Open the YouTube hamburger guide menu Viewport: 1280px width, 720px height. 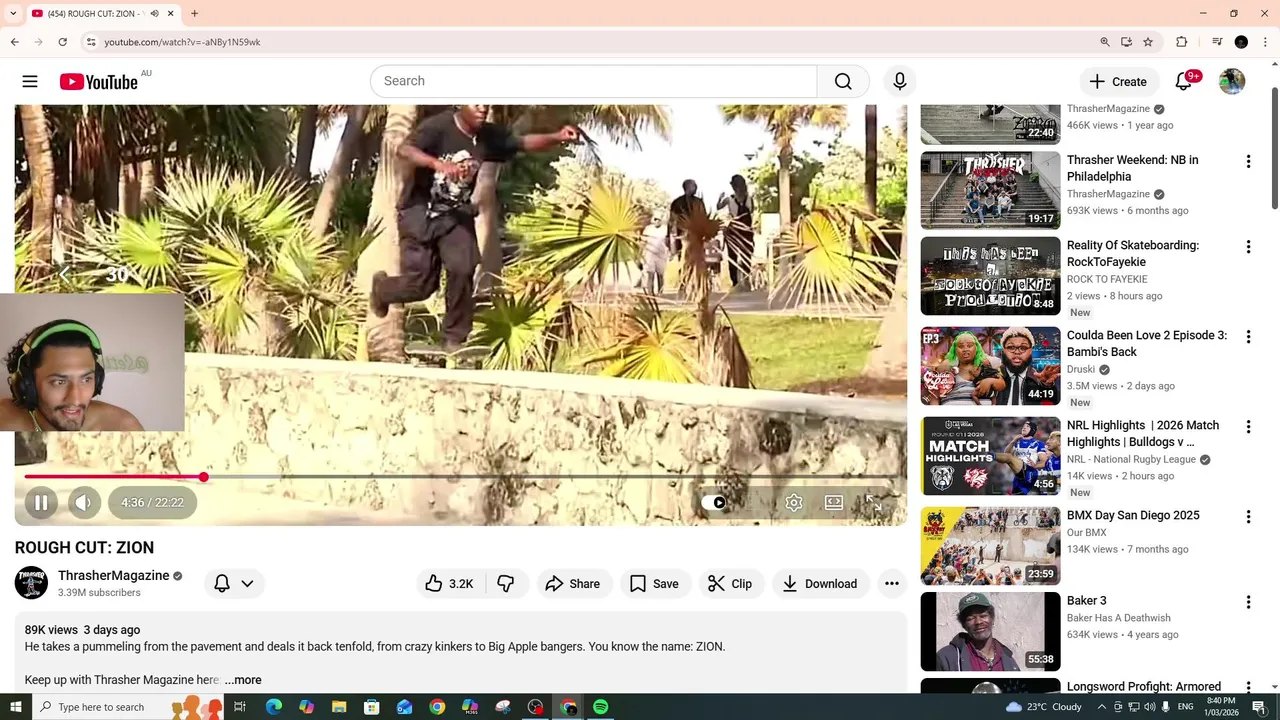30,82
